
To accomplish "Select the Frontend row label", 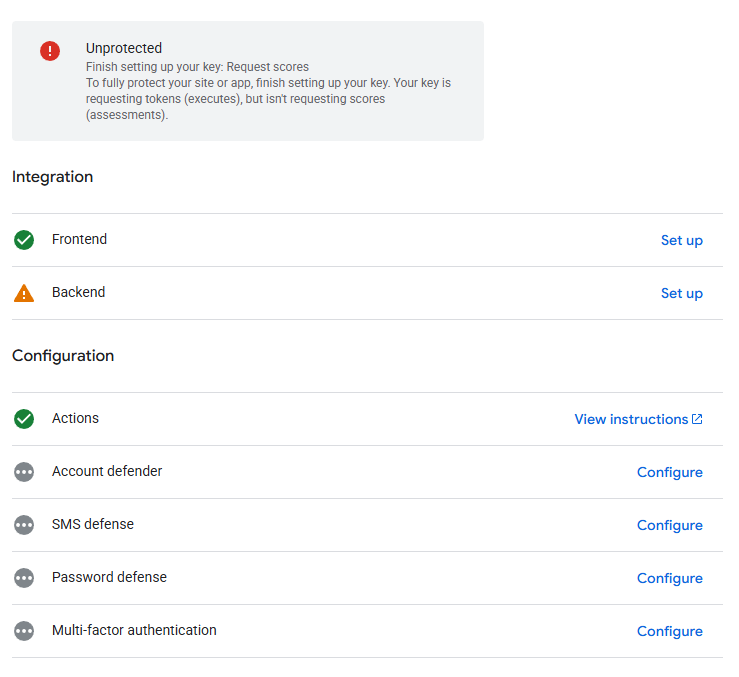I will click(x=79, y=239).
